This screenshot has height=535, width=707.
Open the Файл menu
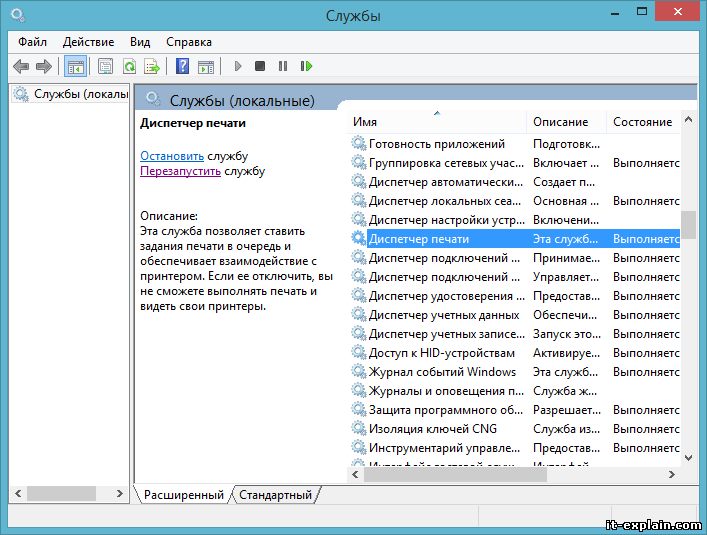click(x=32, y=42)
